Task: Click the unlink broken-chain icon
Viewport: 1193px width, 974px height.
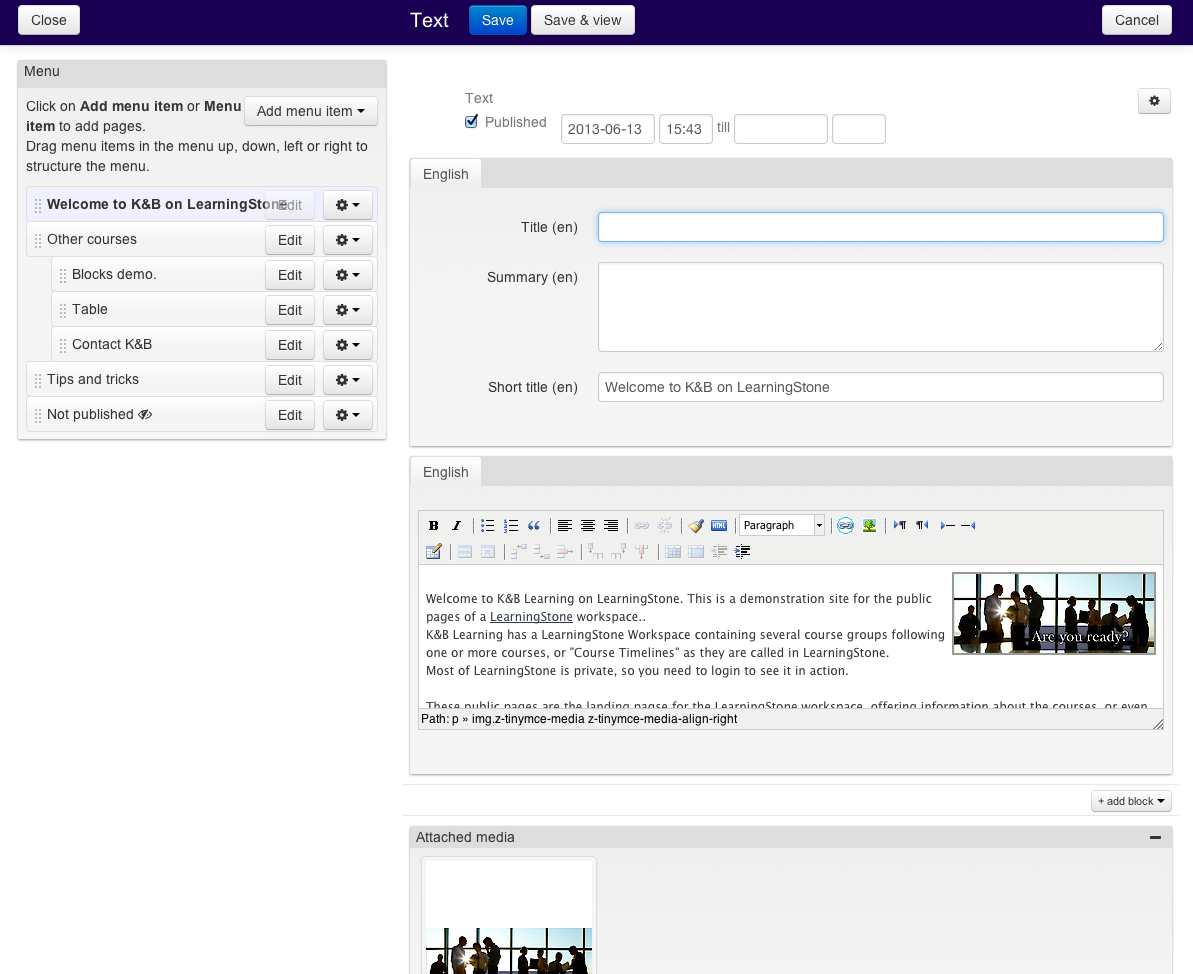Action: click(x=664, y=525)
